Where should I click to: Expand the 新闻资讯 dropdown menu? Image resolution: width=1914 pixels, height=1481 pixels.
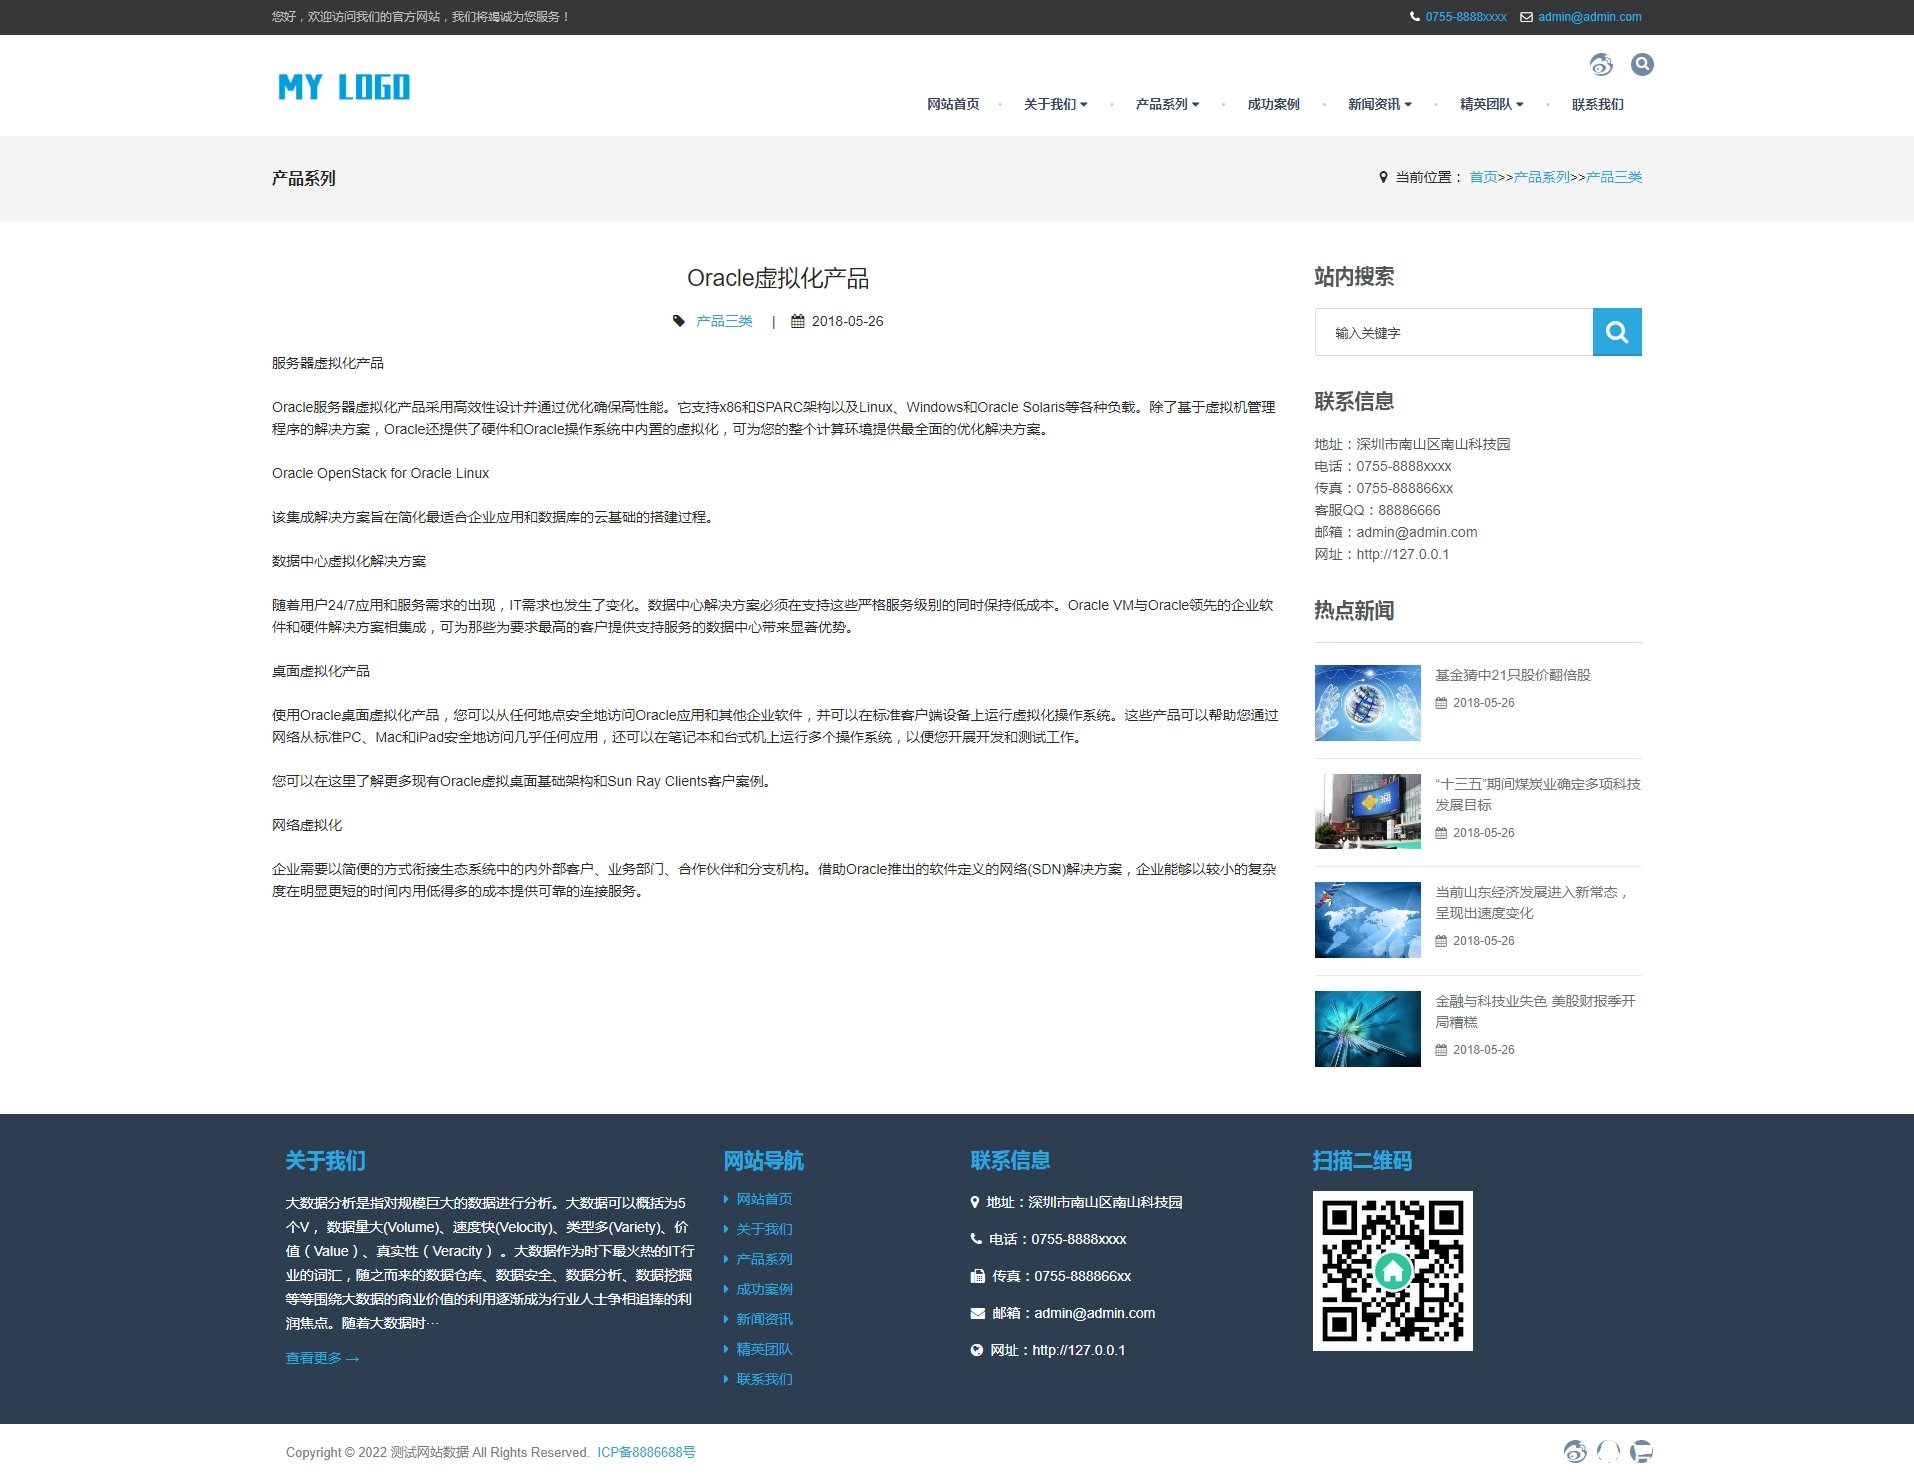(x=1379, y=104)
